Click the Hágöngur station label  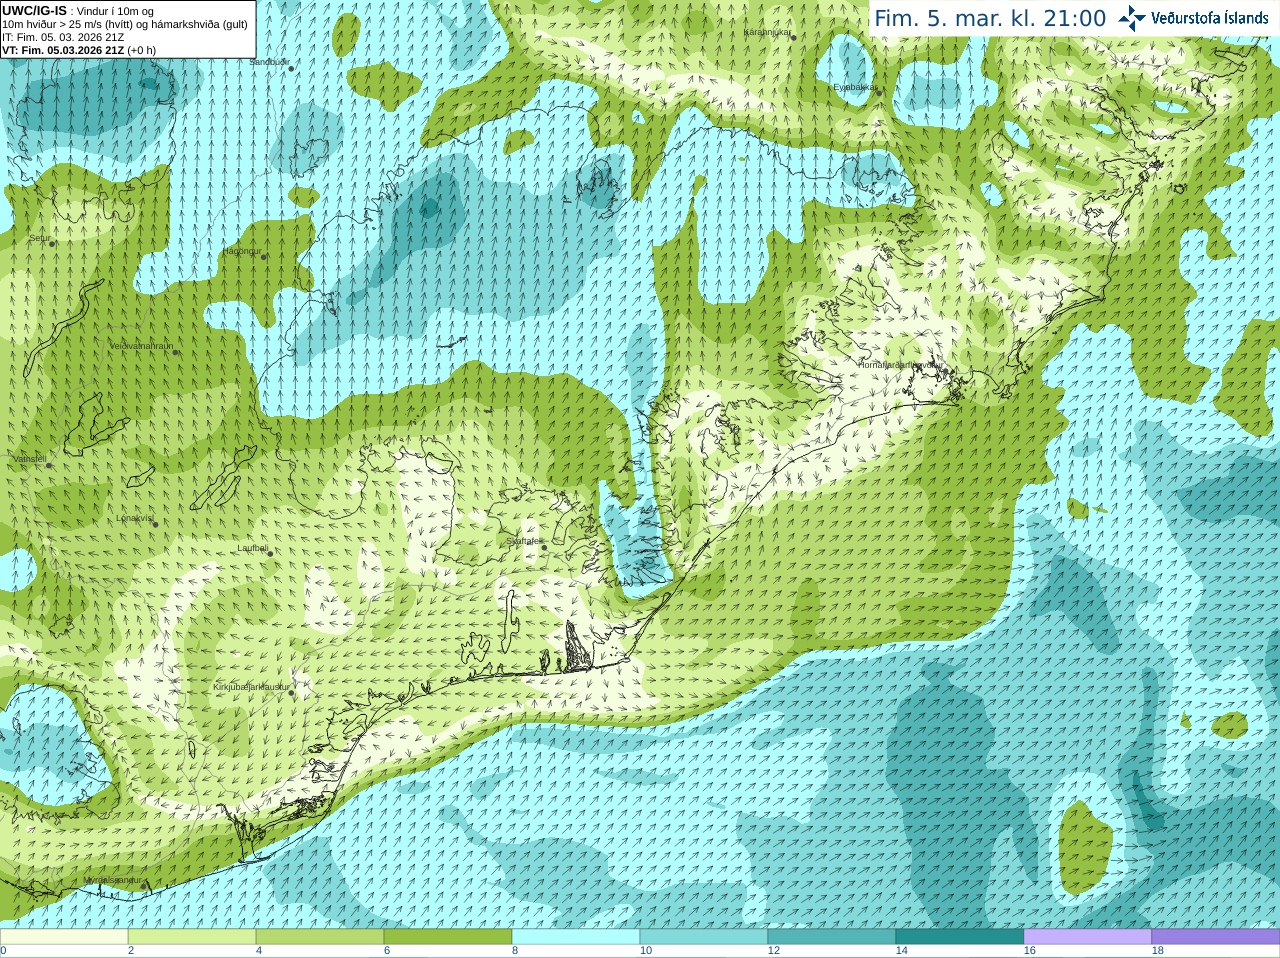pyautogui.click(x=242, y=252)
